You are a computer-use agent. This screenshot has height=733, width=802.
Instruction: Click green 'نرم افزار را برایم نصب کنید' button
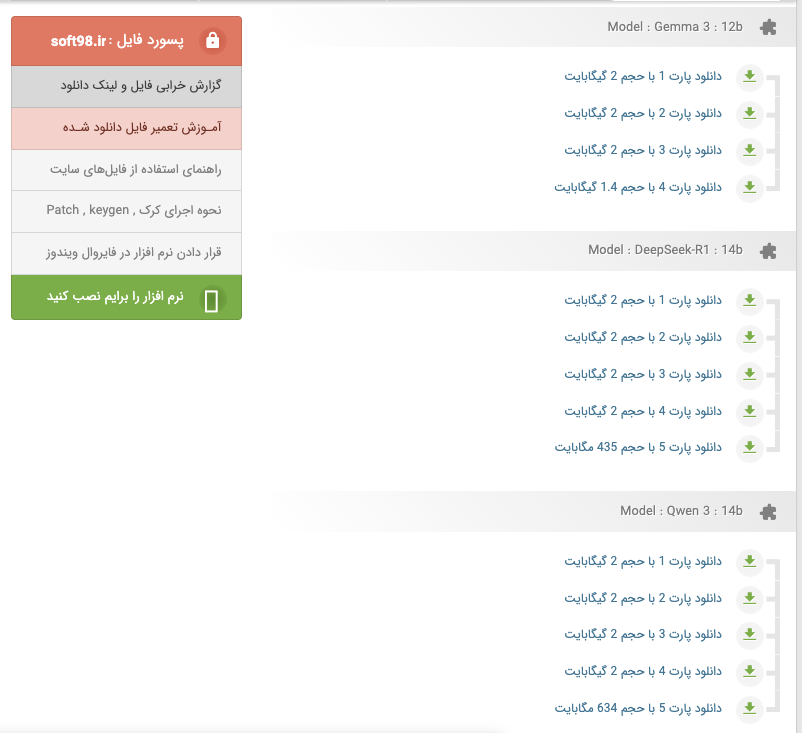(x=126, y=298)
